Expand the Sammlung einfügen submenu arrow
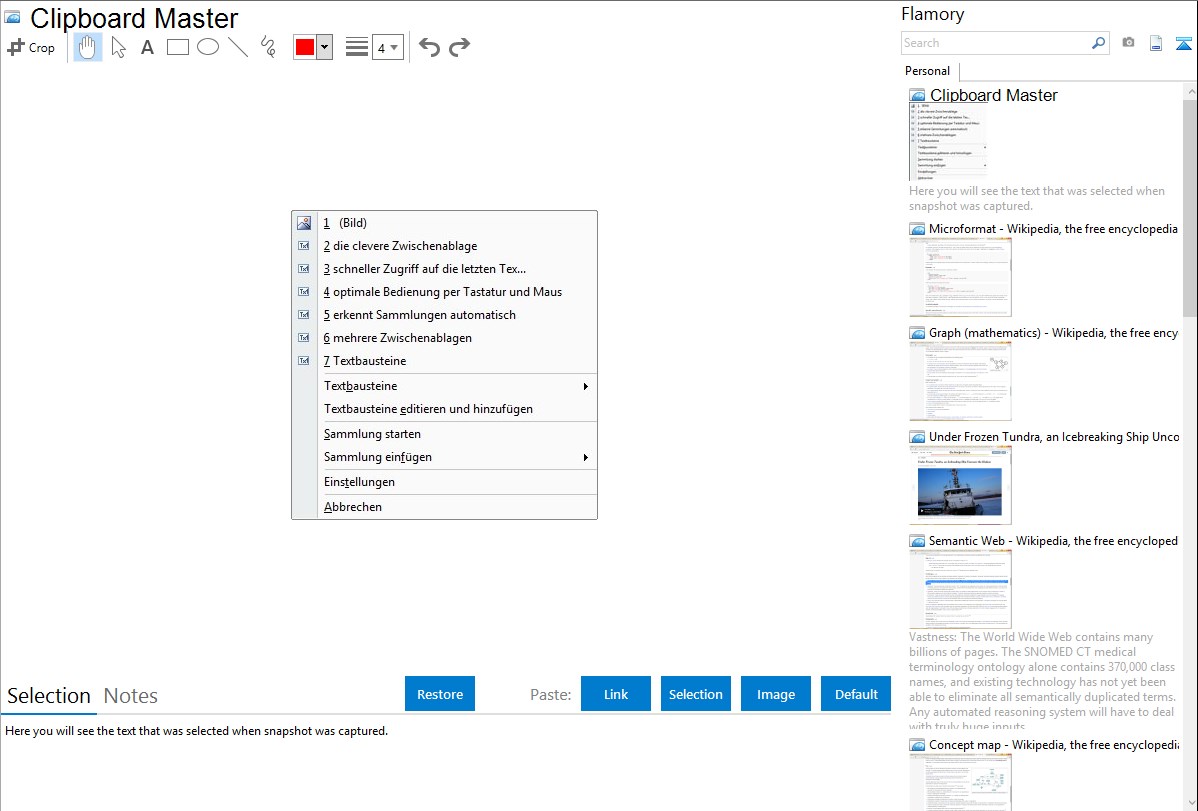Image resolution: width=1198 pixels, height=811 pixels. coord(586,457)
